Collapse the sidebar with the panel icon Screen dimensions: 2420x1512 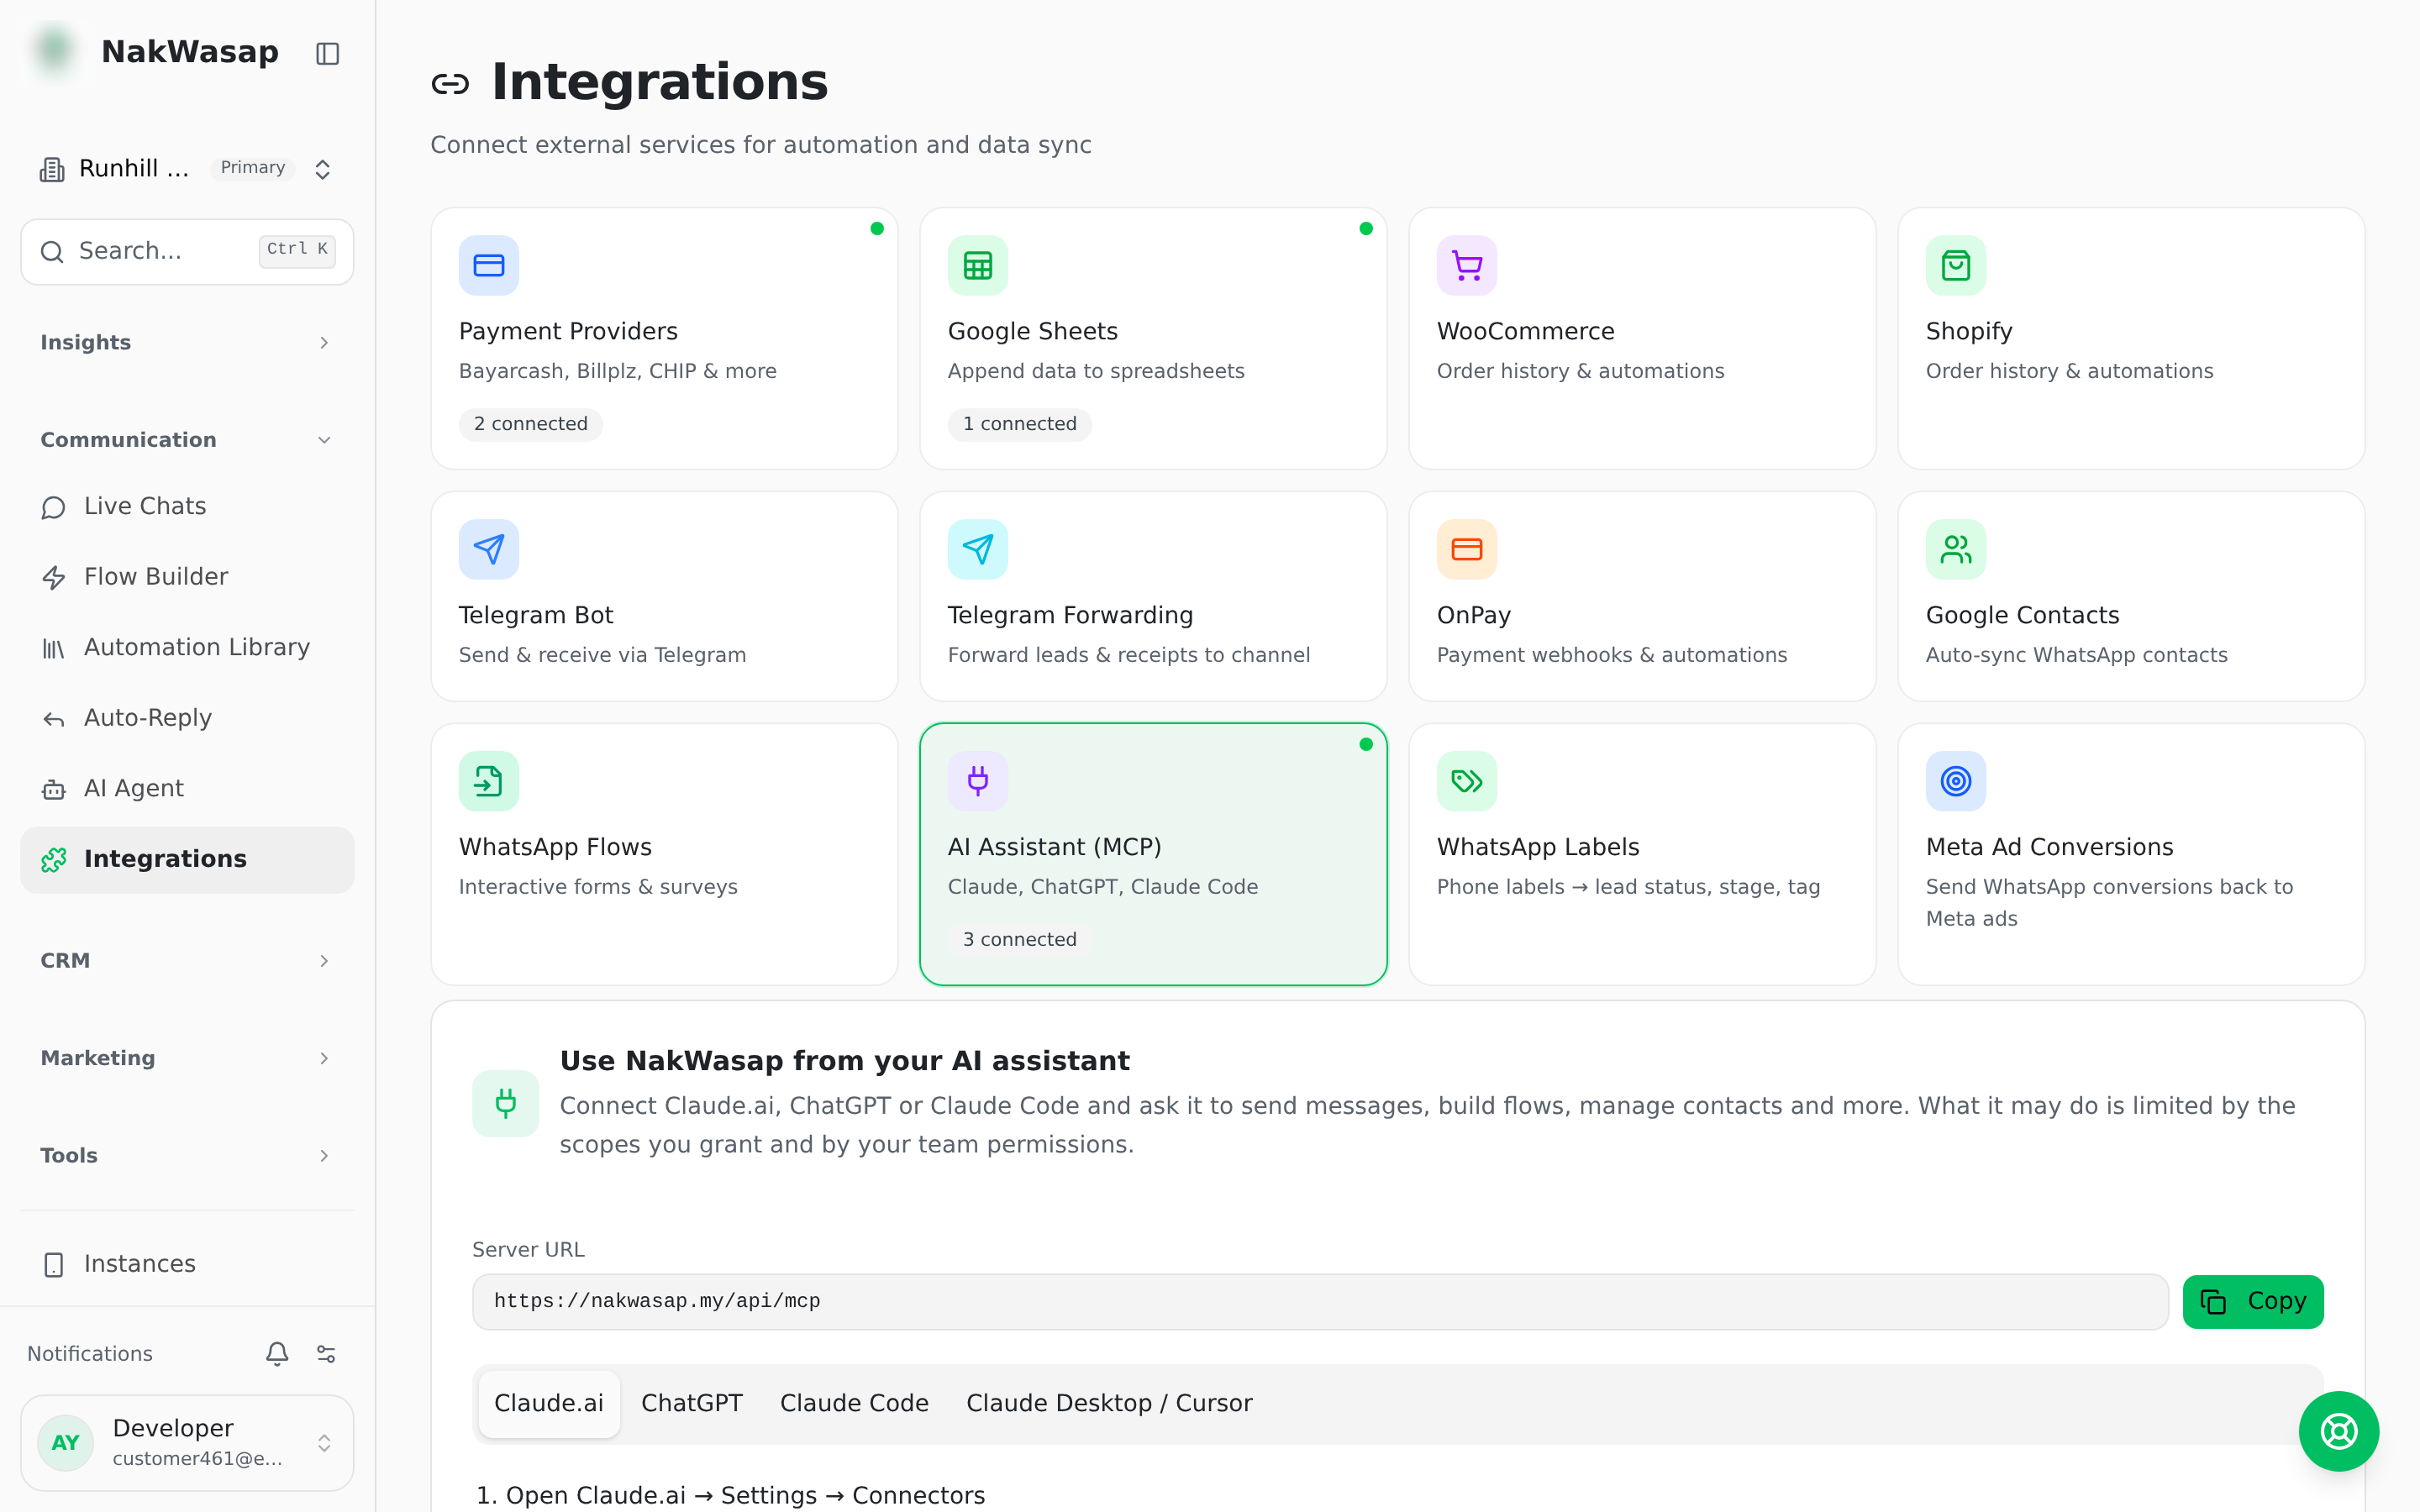[x=327, y=53]
